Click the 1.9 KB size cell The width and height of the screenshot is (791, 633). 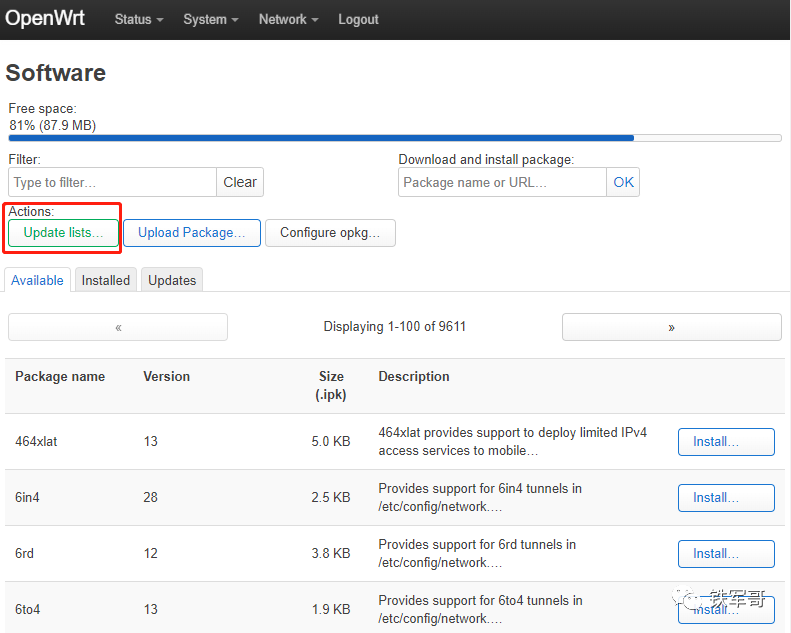[x=330, y=609]
